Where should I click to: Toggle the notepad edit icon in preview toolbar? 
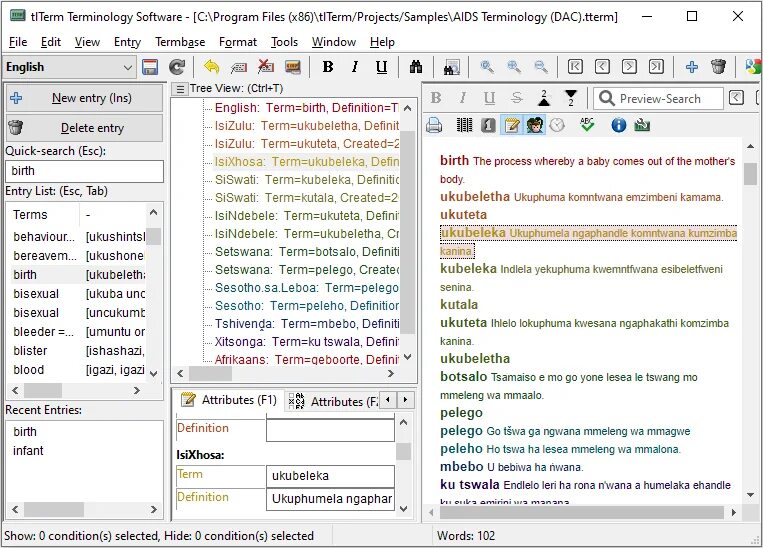click(x=511, y=126)
